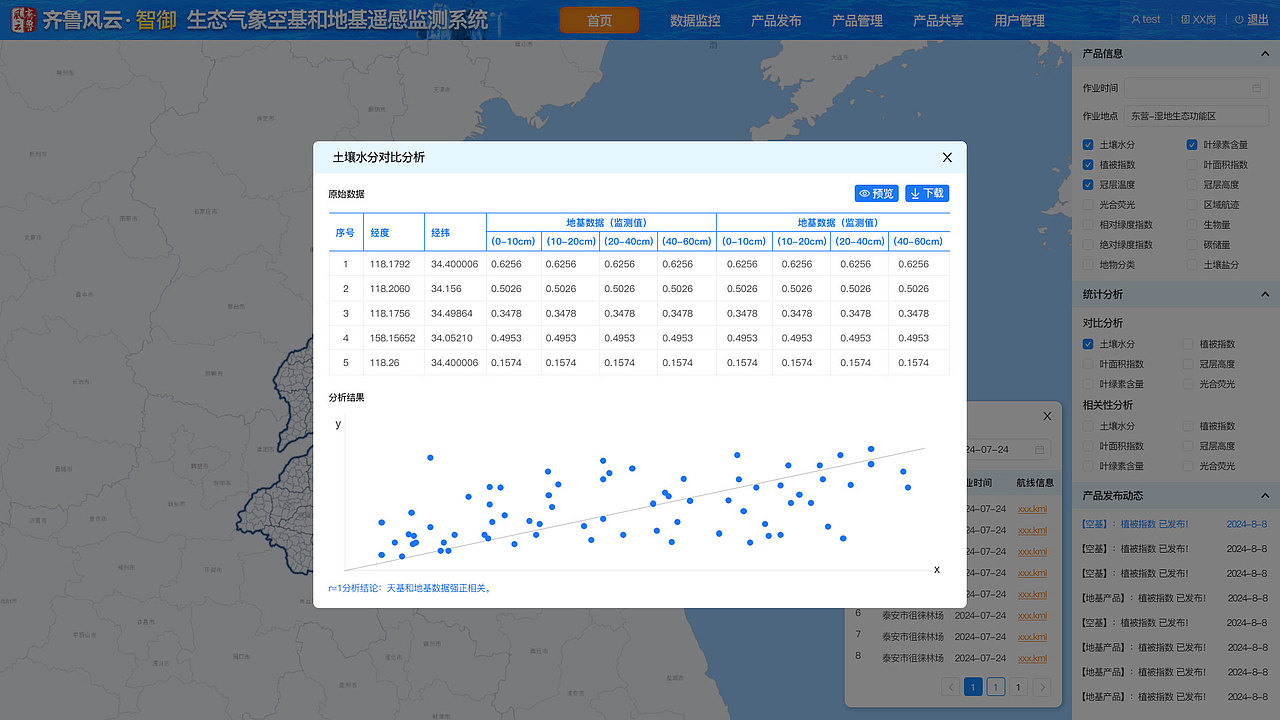The image size is (1280, 720).
Task: Check the 碳储量 checkbox
Action: (1192, 245)
